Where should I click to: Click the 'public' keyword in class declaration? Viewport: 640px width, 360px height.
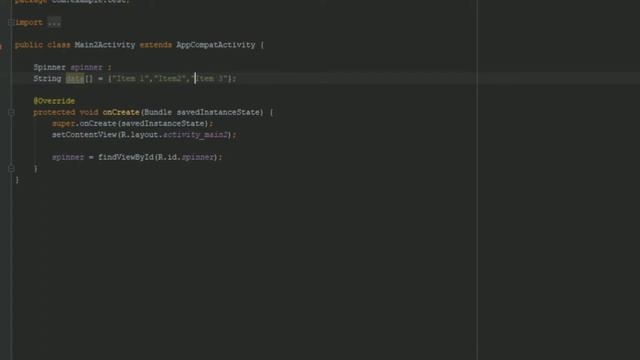[29, 45]
